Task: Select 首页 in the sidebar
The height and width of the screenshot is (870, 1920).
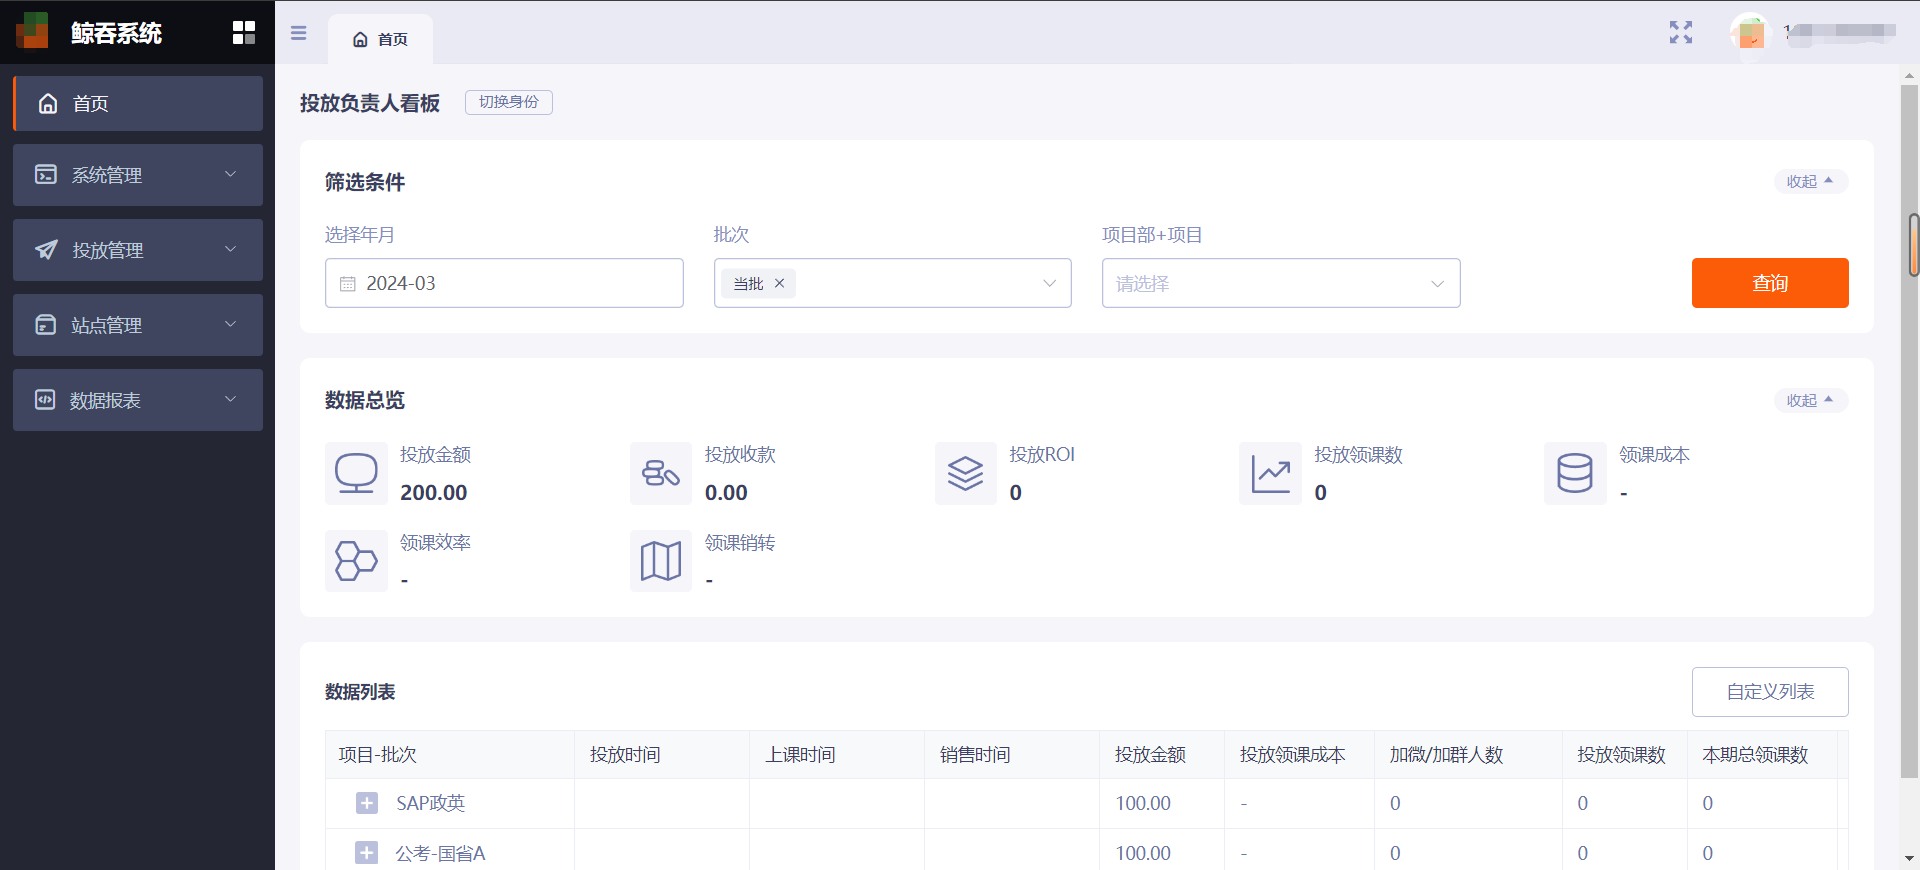Action: click(x=138, y=103)
